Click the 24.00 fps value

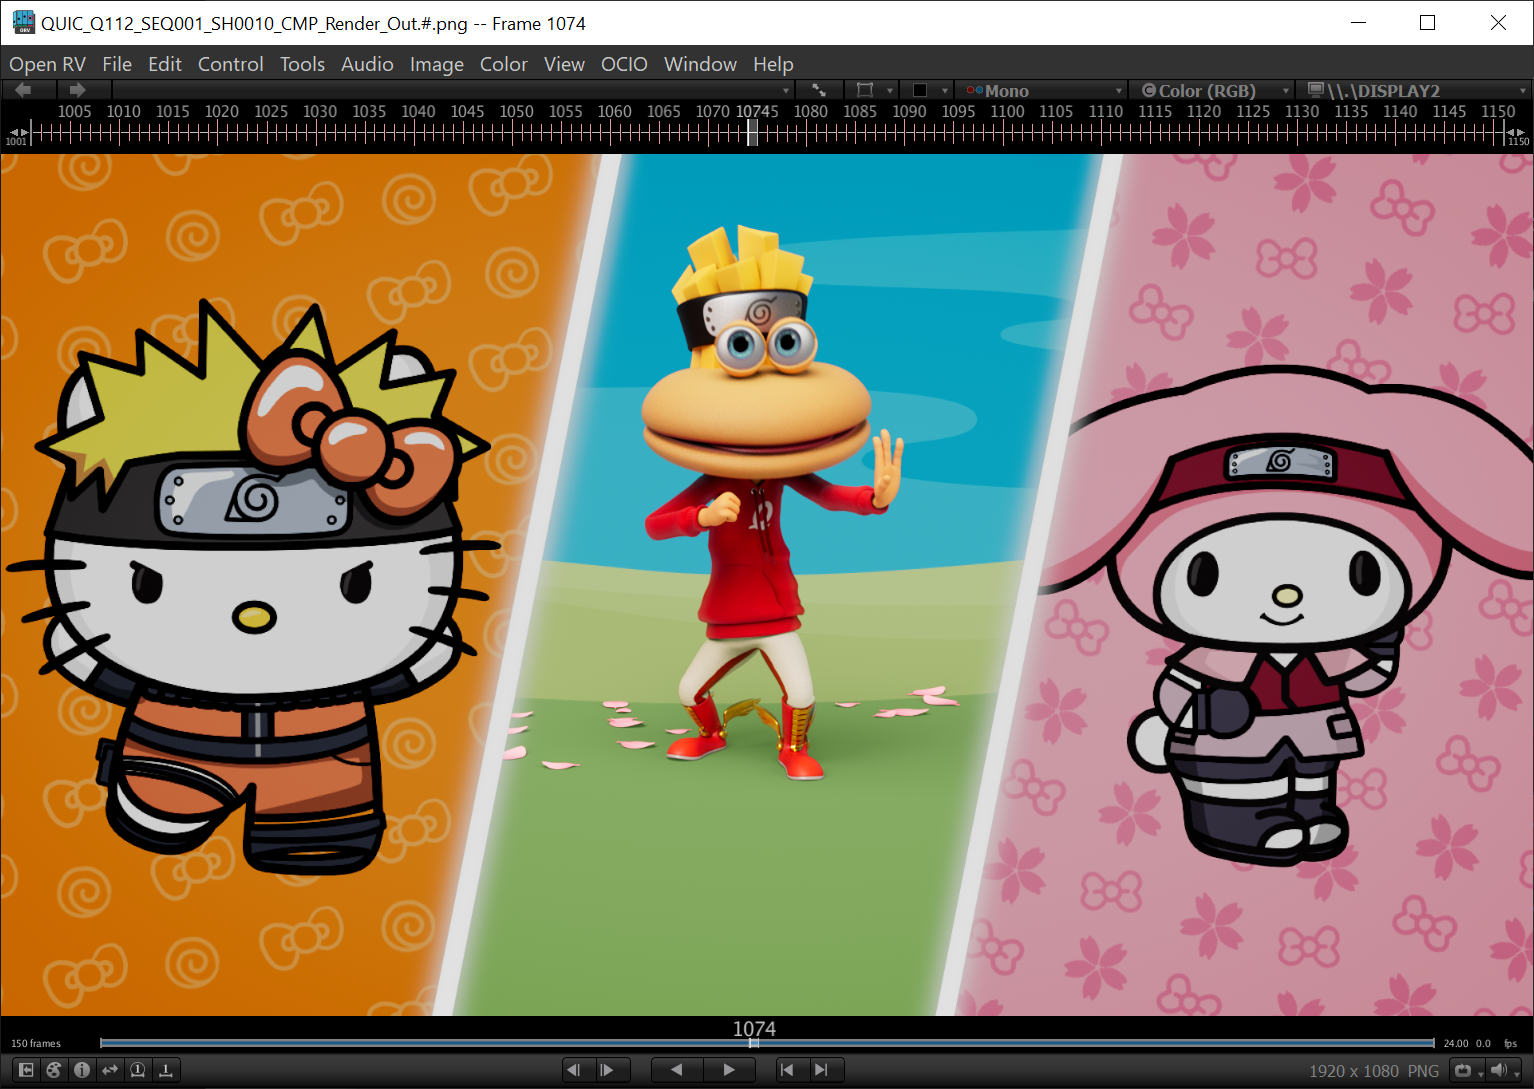[1456, 1043]
